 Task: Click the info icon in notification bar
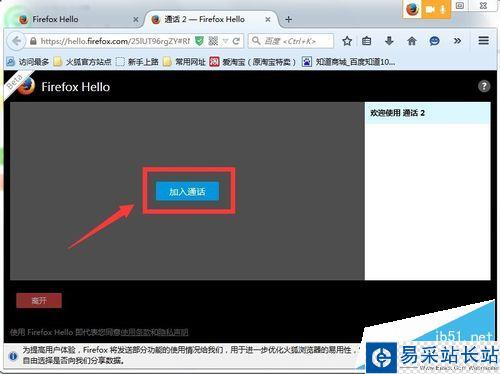(x=13, y=356)
